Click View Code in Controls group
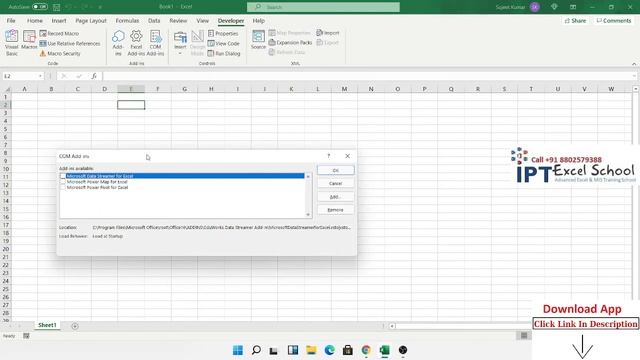This screenshot has height=360, width=640. pyautogui.click(x=224, y=43)
